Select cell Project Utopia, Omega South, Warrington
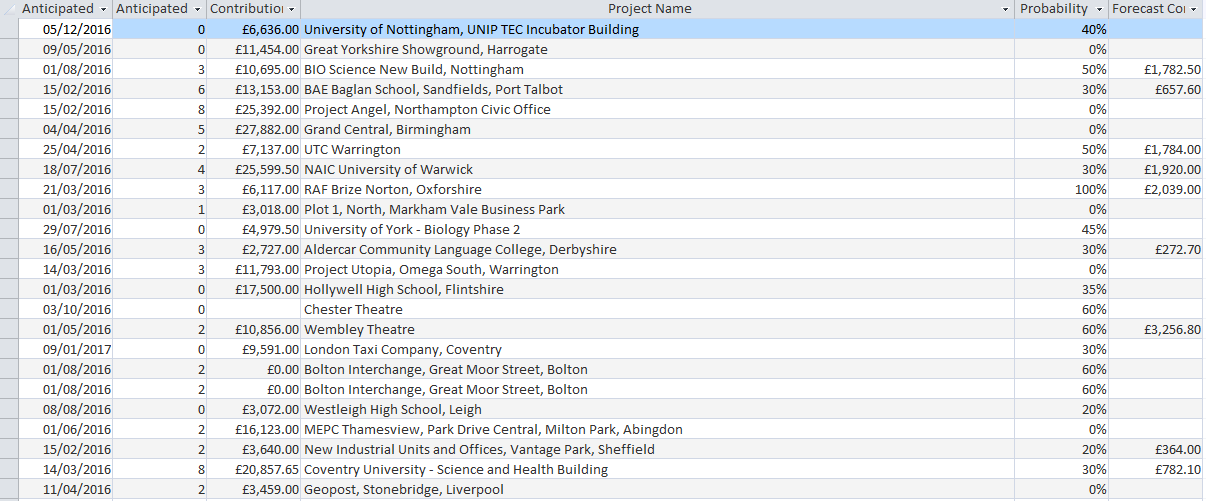1206x501 pixels. [658, 269]
